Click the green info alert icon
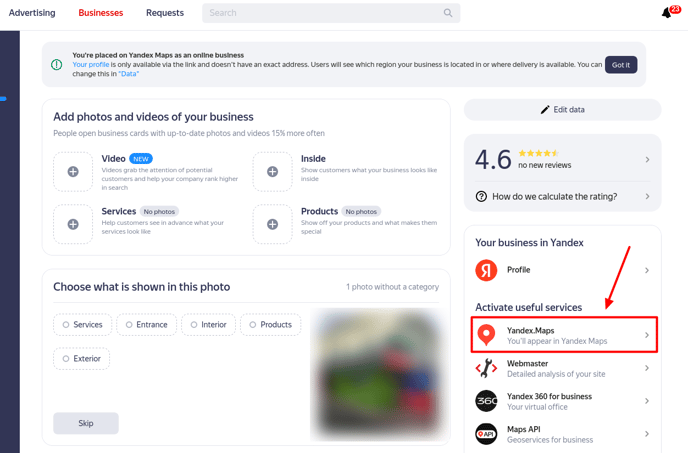The image size is (688, 453). coord(57,65)
